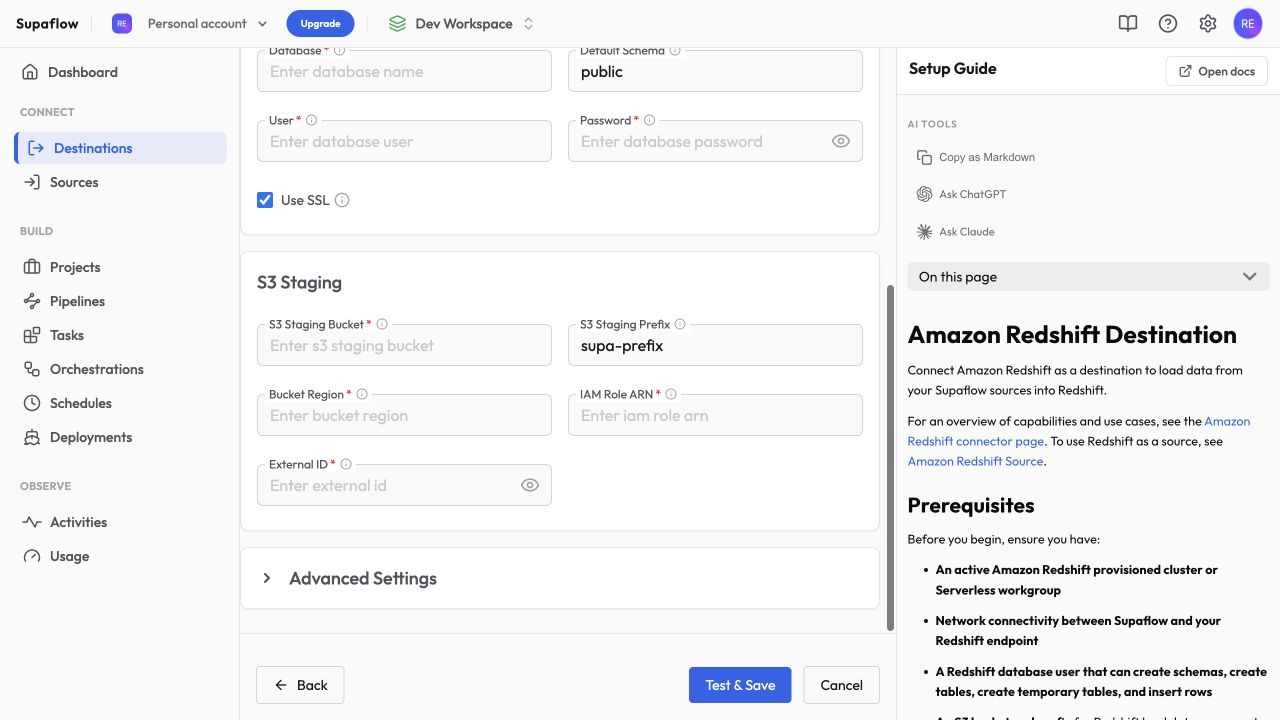Toggle the Use SSL checkbox

point(265,200)
